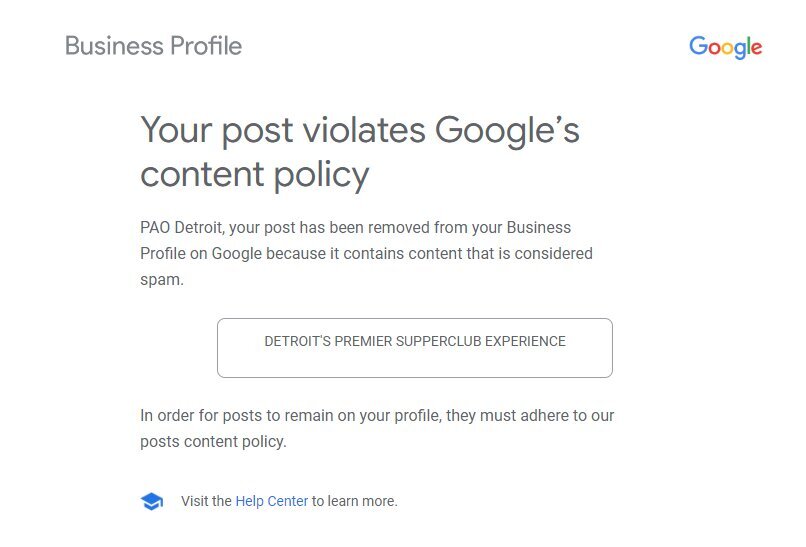Click the "In order for posts to remain" line
The width and height of the screenshot is (806, 547).
[x=377, y=415]
